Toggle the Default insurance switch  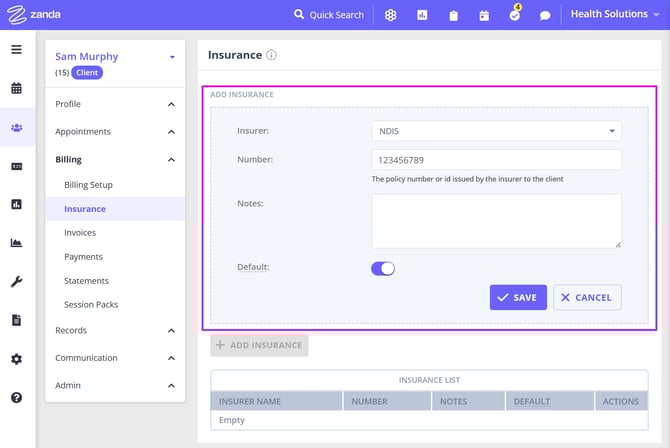click(x=383, y=268)
